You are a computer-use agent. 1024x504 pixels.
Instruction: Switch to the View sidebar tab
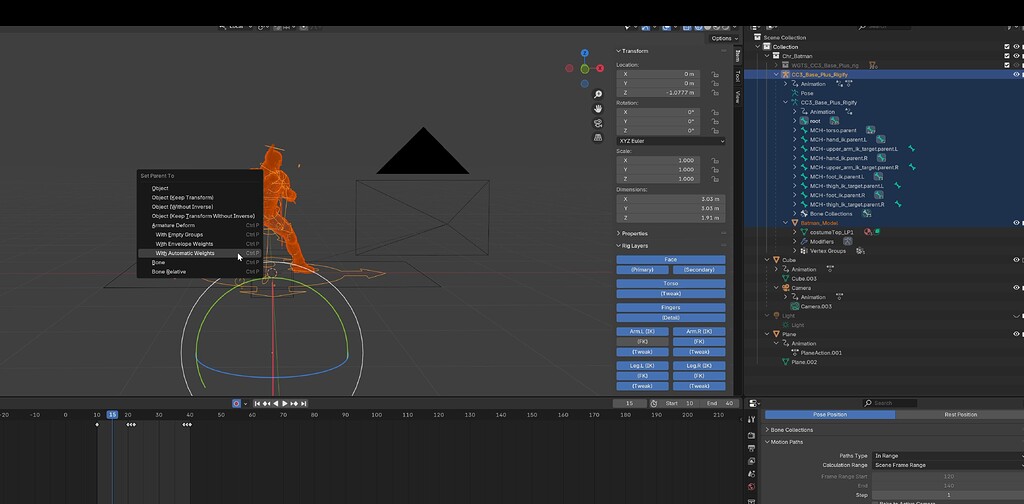(737, 97)
